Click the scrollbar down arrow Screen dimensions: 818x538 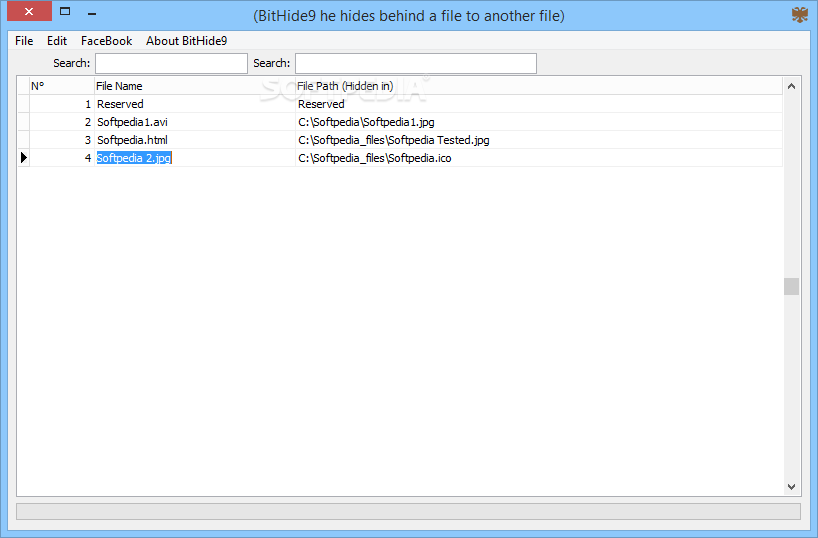tap(791, 487)
